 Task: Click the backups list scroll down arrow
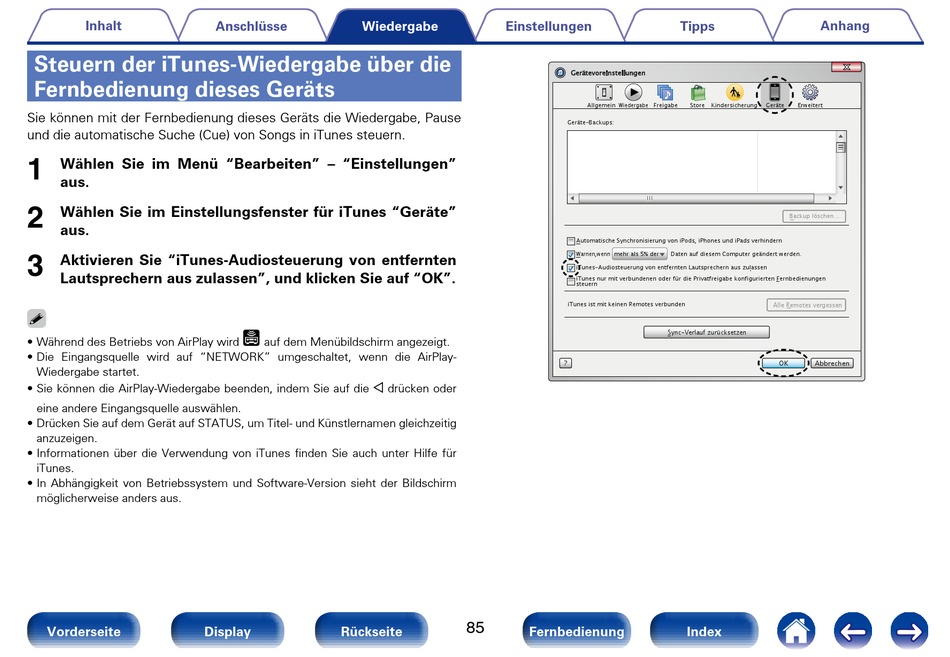840,187
